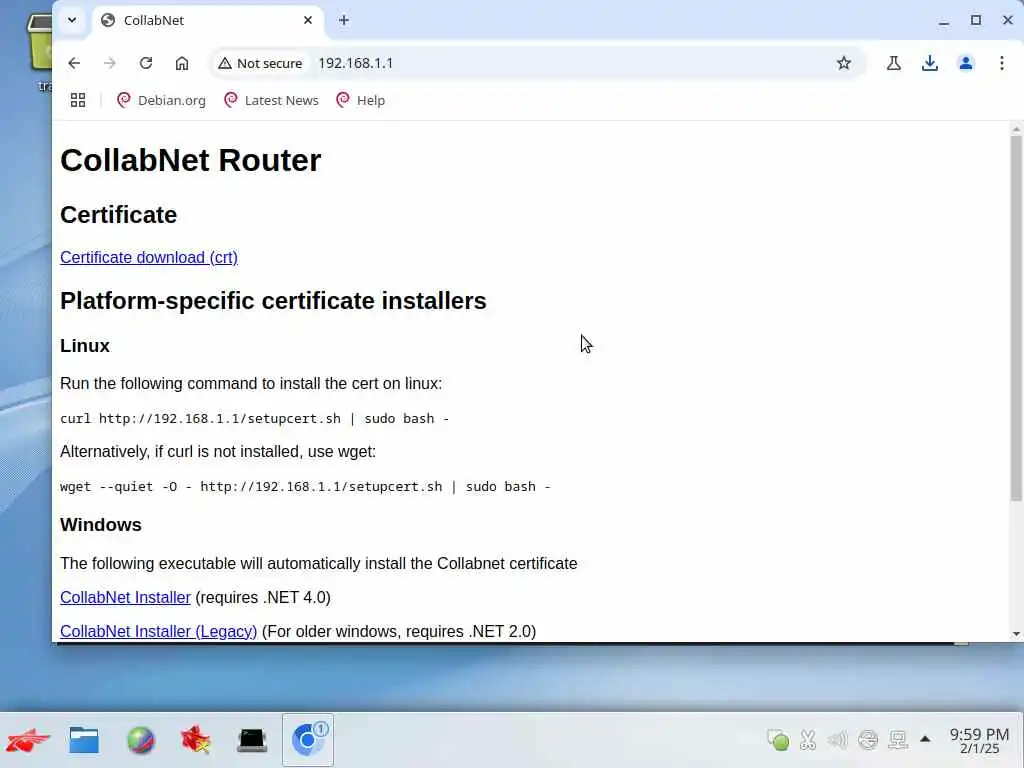This screenshot has height=768, width=1024.
Task: Open the Debian.org bookmark
Action: (x=161, y=100)
